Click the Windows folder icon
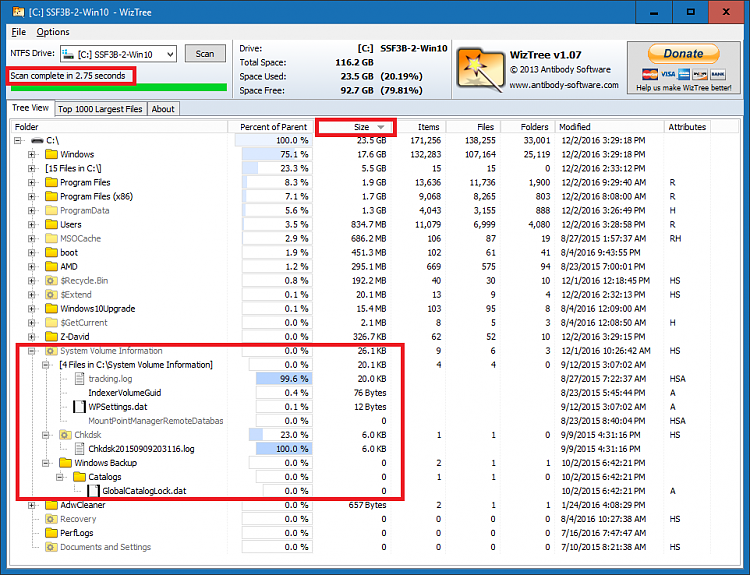 tap(51, 154)
